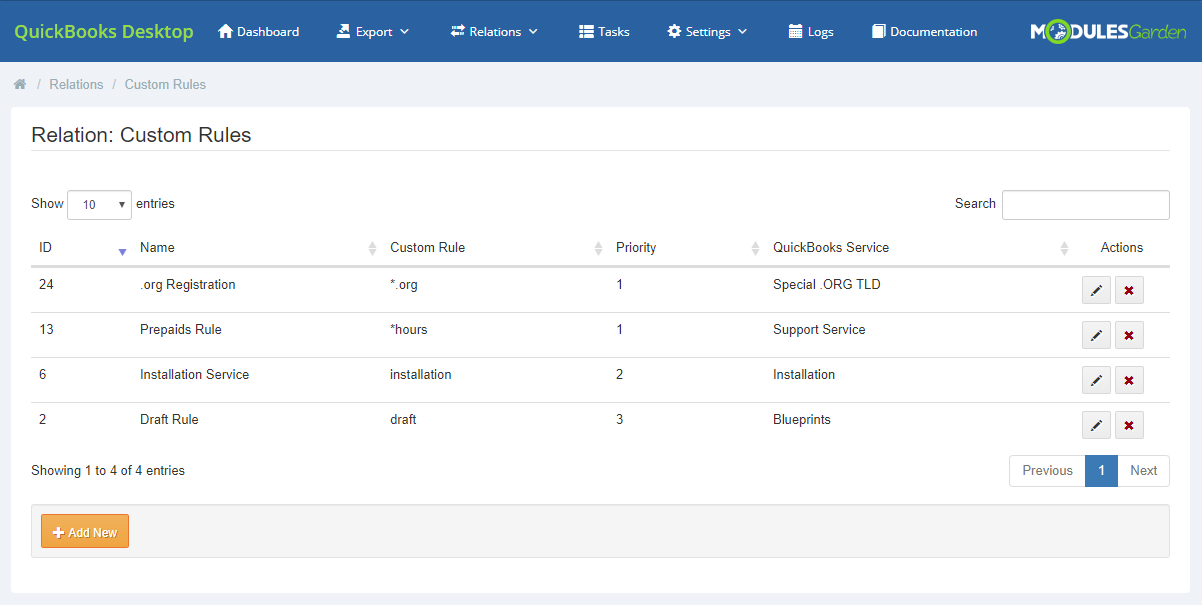1202x605 pixels.
Task: Click ID cell '24'
Action: [x=46, y=285]
